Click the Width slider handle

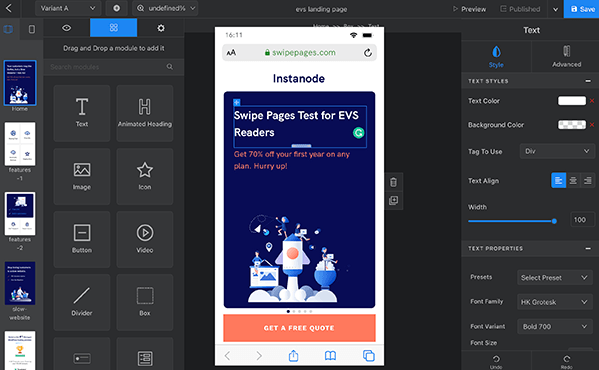pos(554,221)
